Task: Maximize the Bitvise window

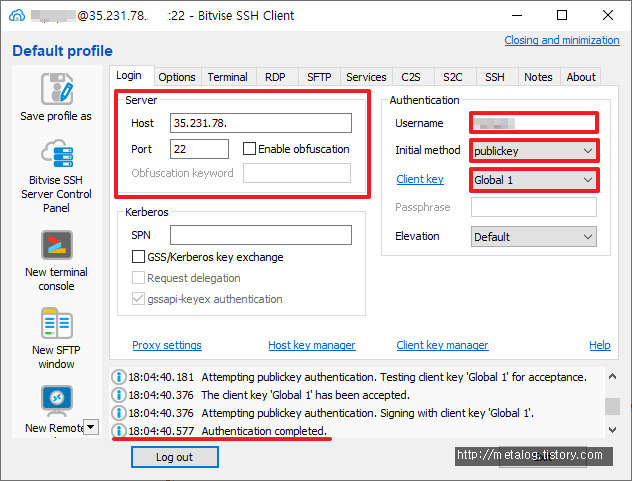Action: 562,15
